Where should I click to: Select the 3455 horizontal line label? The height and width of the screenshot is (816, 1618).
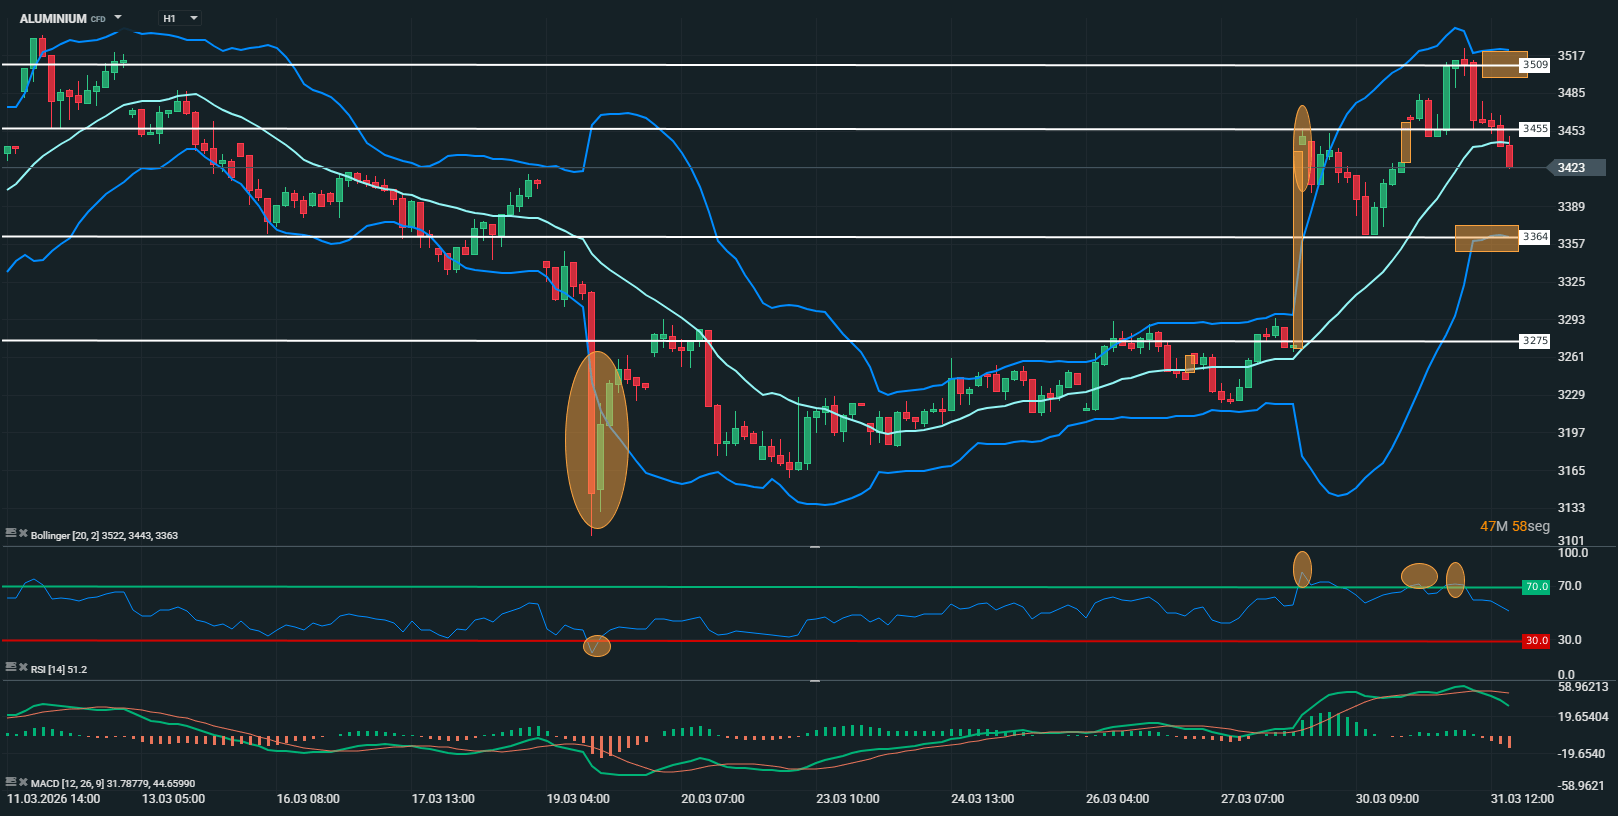1534,129
